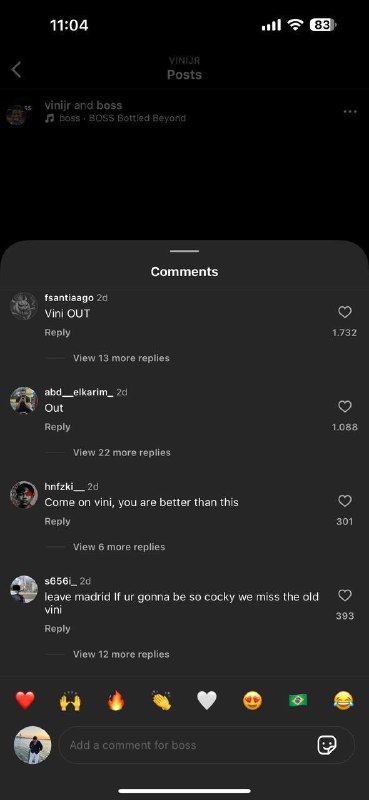
Task: Tap the "Add a comment for boss" field
Action: tap(207, 745)
